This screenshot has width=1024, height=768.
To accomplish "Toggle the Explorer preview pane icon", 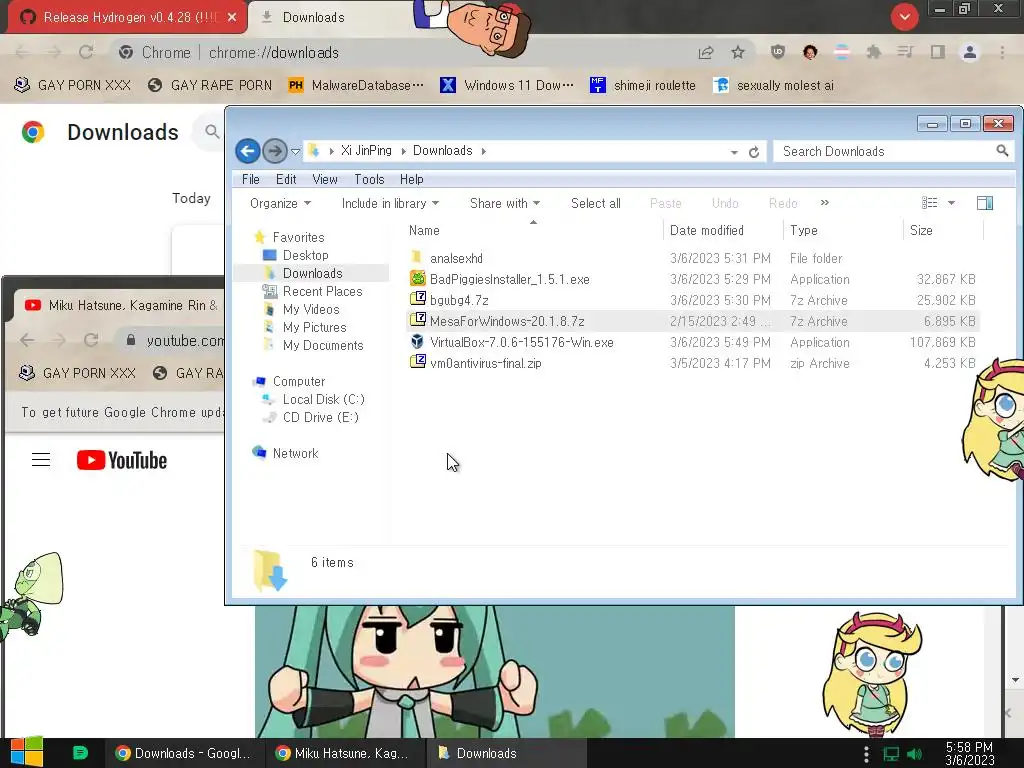I will coord(985,203).
